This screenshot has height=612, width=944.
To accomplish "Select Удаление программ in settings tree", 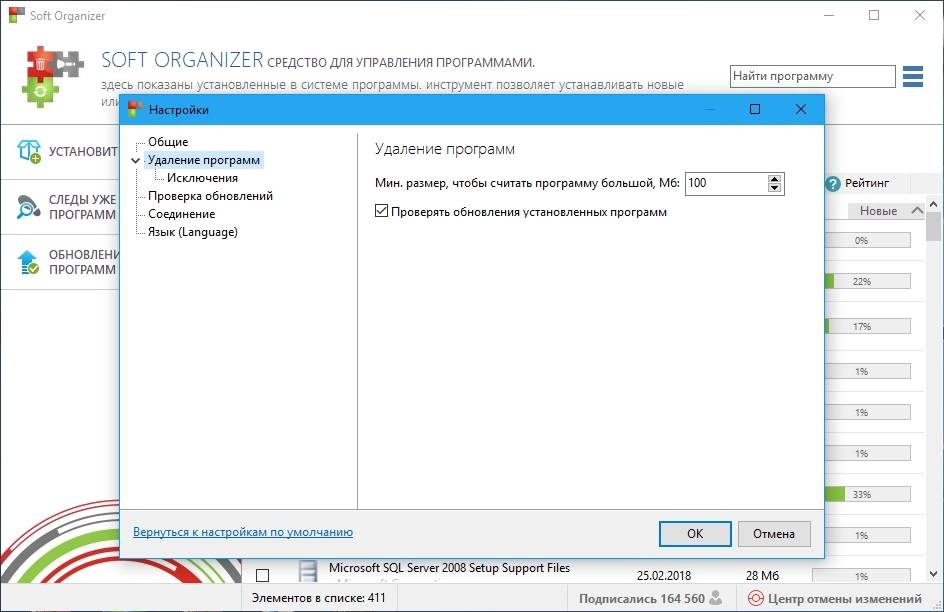I will click(x=204, y=159).
